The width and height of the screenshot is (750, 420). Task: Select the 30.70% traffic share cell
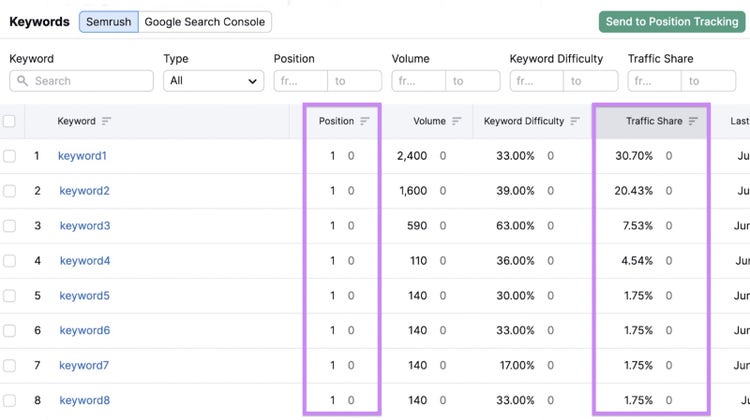click(x=634, y=156)
